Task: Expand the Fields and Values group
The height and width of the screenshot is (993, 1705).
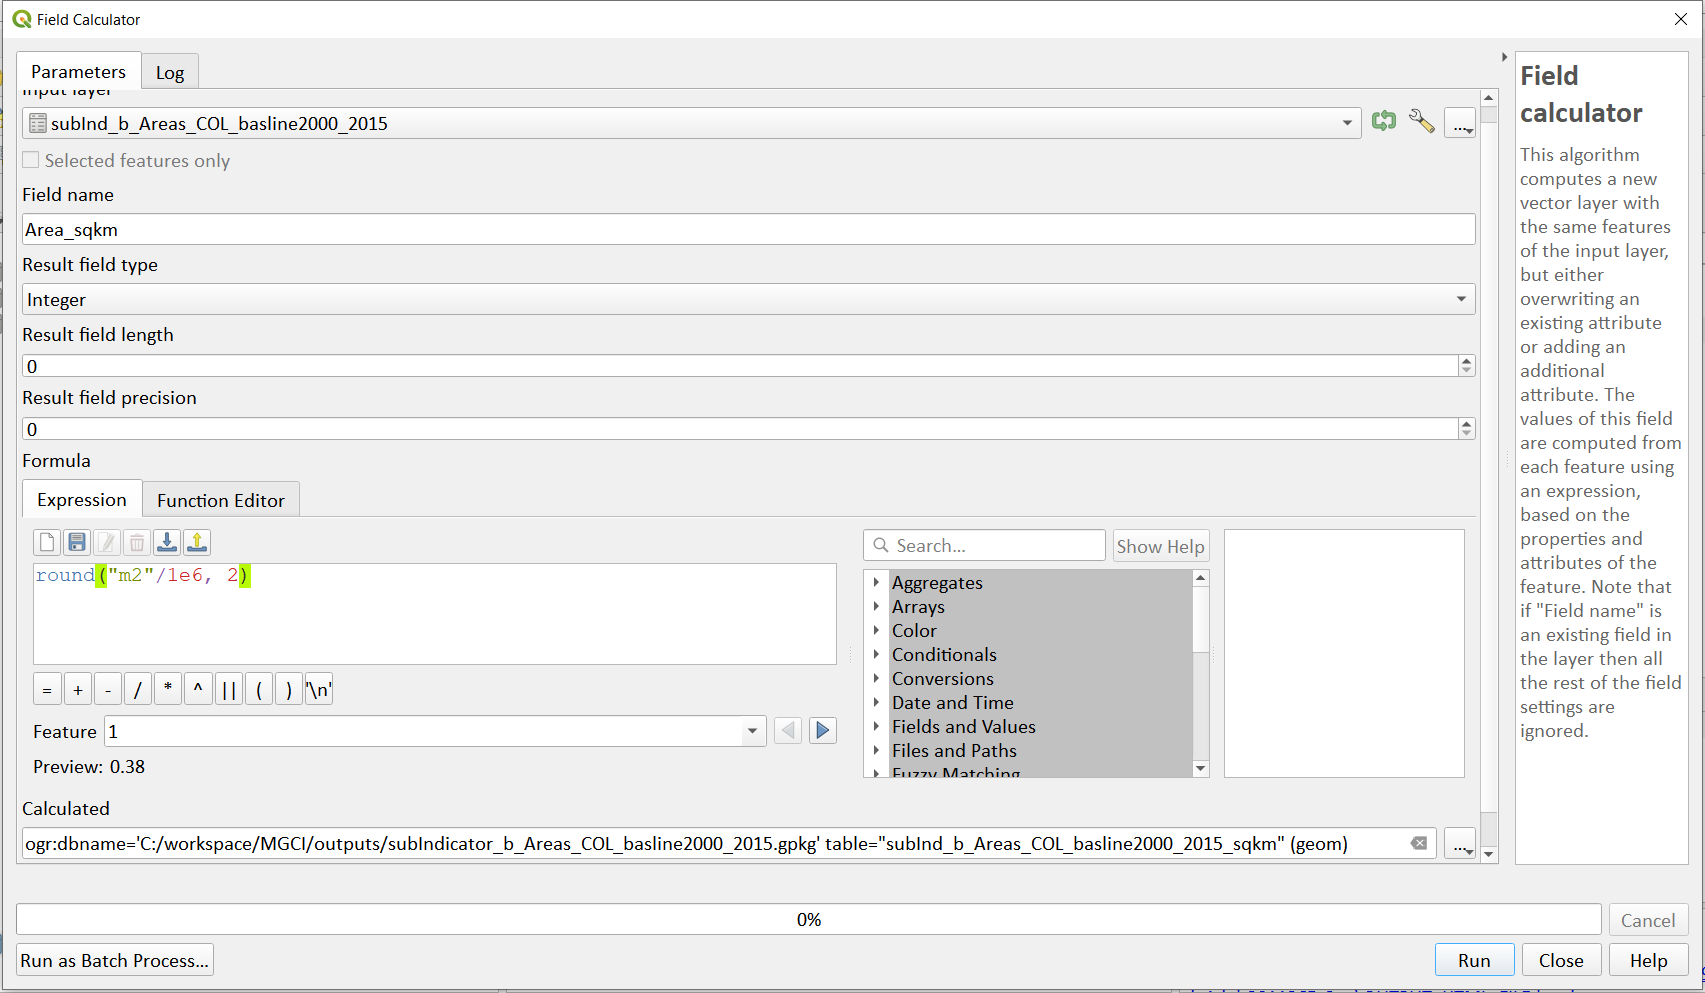Action: pos(876,726)
